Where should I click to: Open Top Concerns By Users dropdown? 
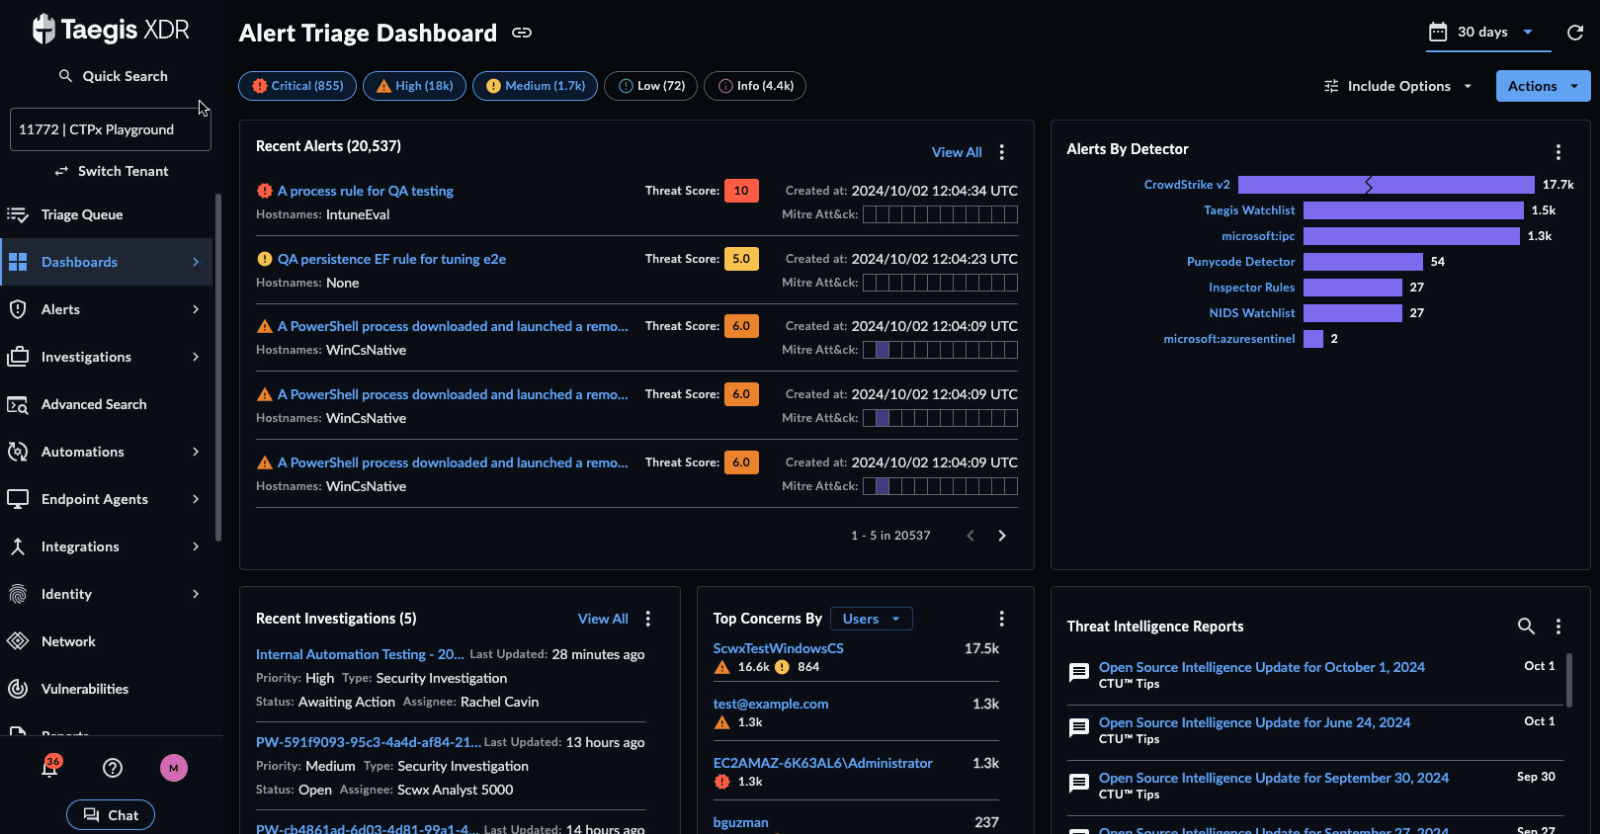tap(871, 619)
